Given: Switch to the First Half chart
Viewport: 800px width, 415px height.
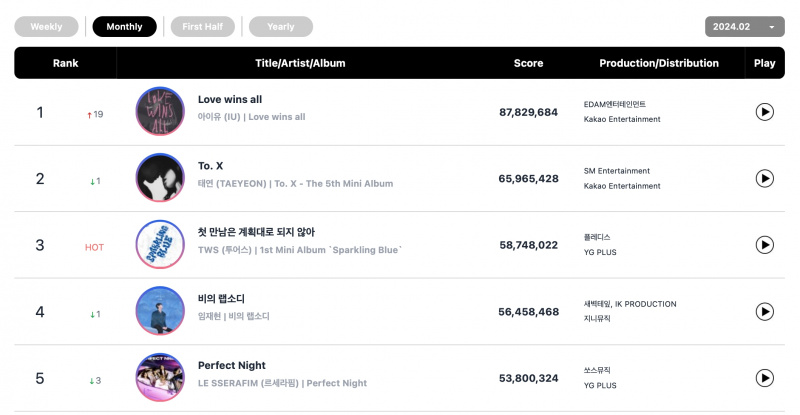Looking at the screenshot, I should click(x=203, y=27).
